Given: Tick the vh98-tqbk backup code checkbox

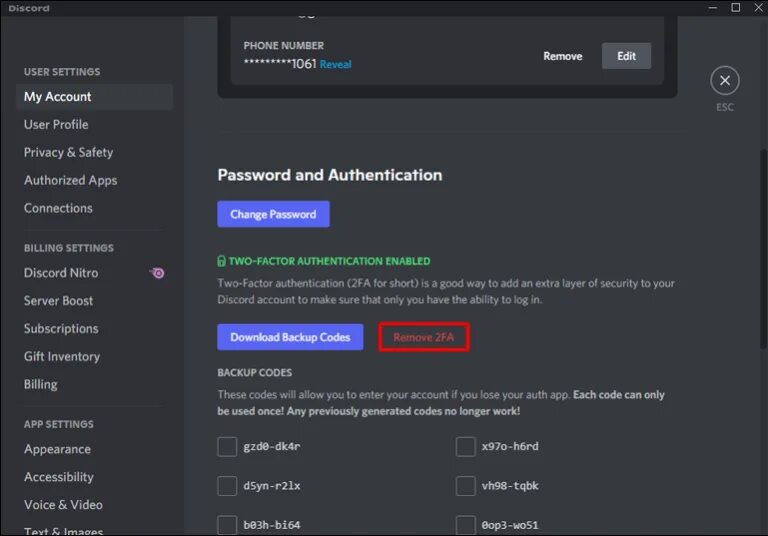Looking at the screenshot, I should click(465, 486).
